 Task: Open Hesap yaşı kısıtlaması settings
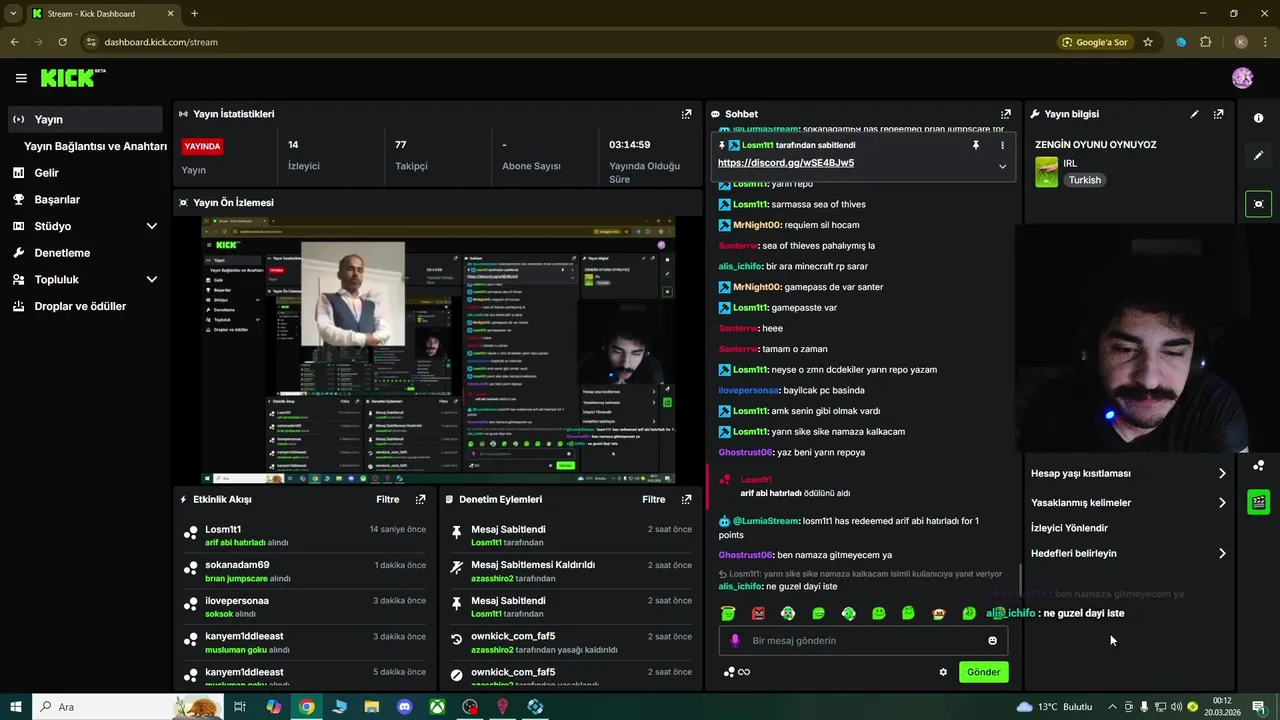(x=1128, y=473)
